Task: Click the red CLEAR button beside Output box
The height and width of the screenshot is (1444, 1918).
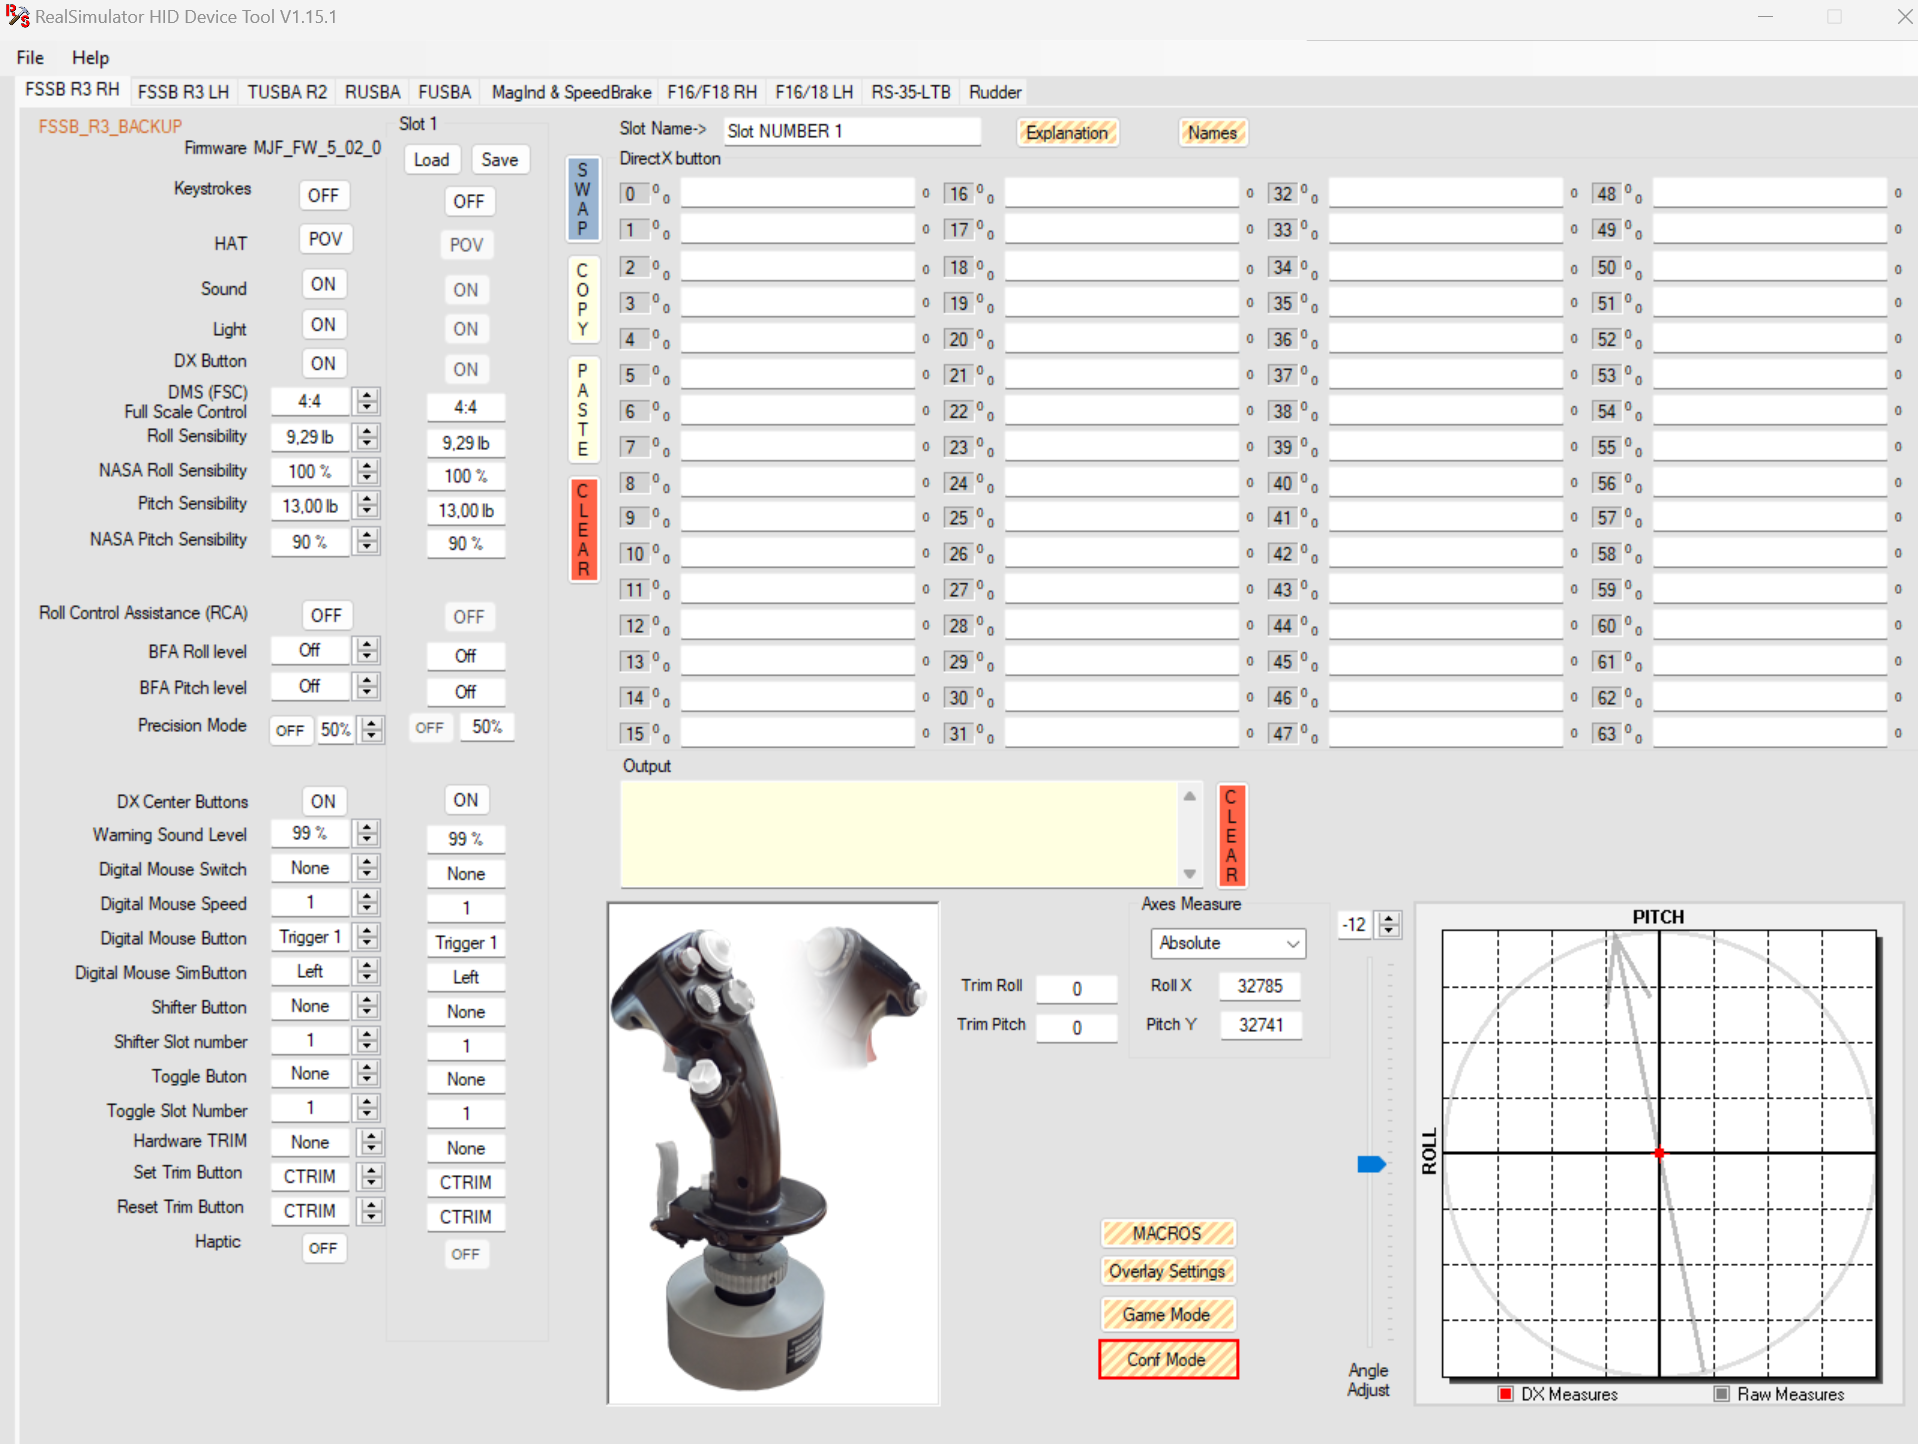Action: click(1231, 835)
